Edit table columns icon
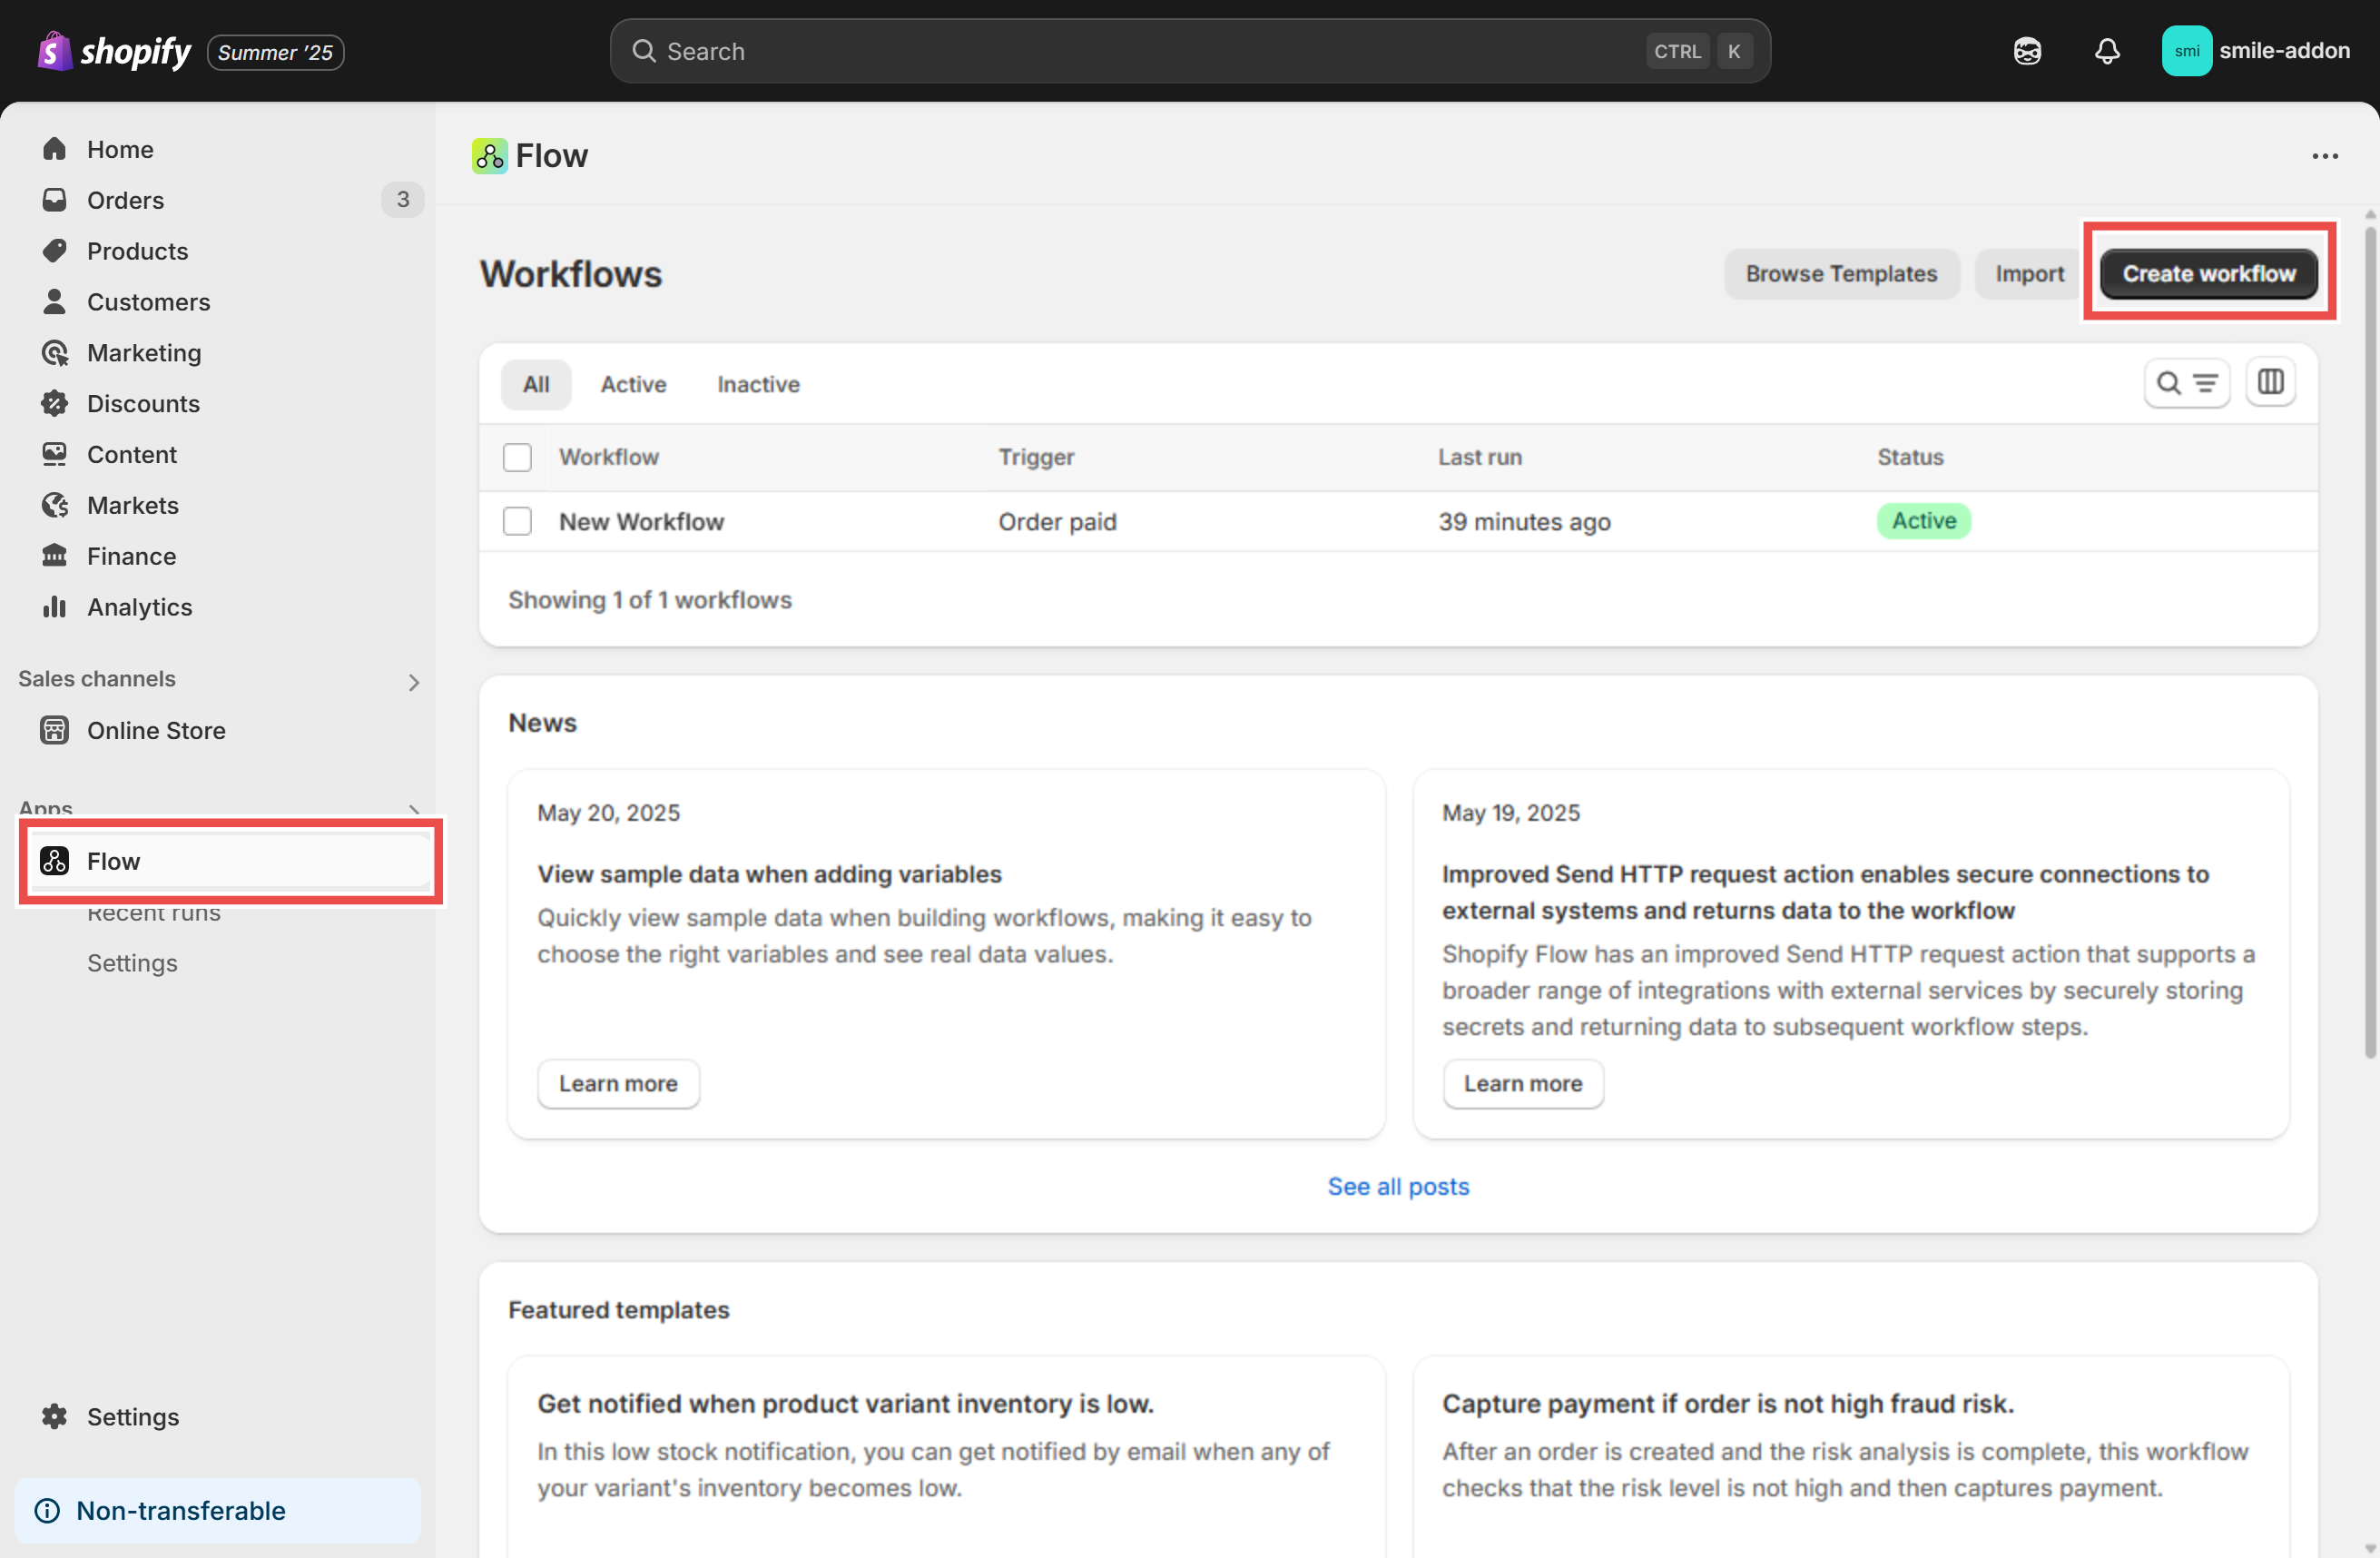The width and height of the screenshot is (2380, 1558). click(2270, 382)
